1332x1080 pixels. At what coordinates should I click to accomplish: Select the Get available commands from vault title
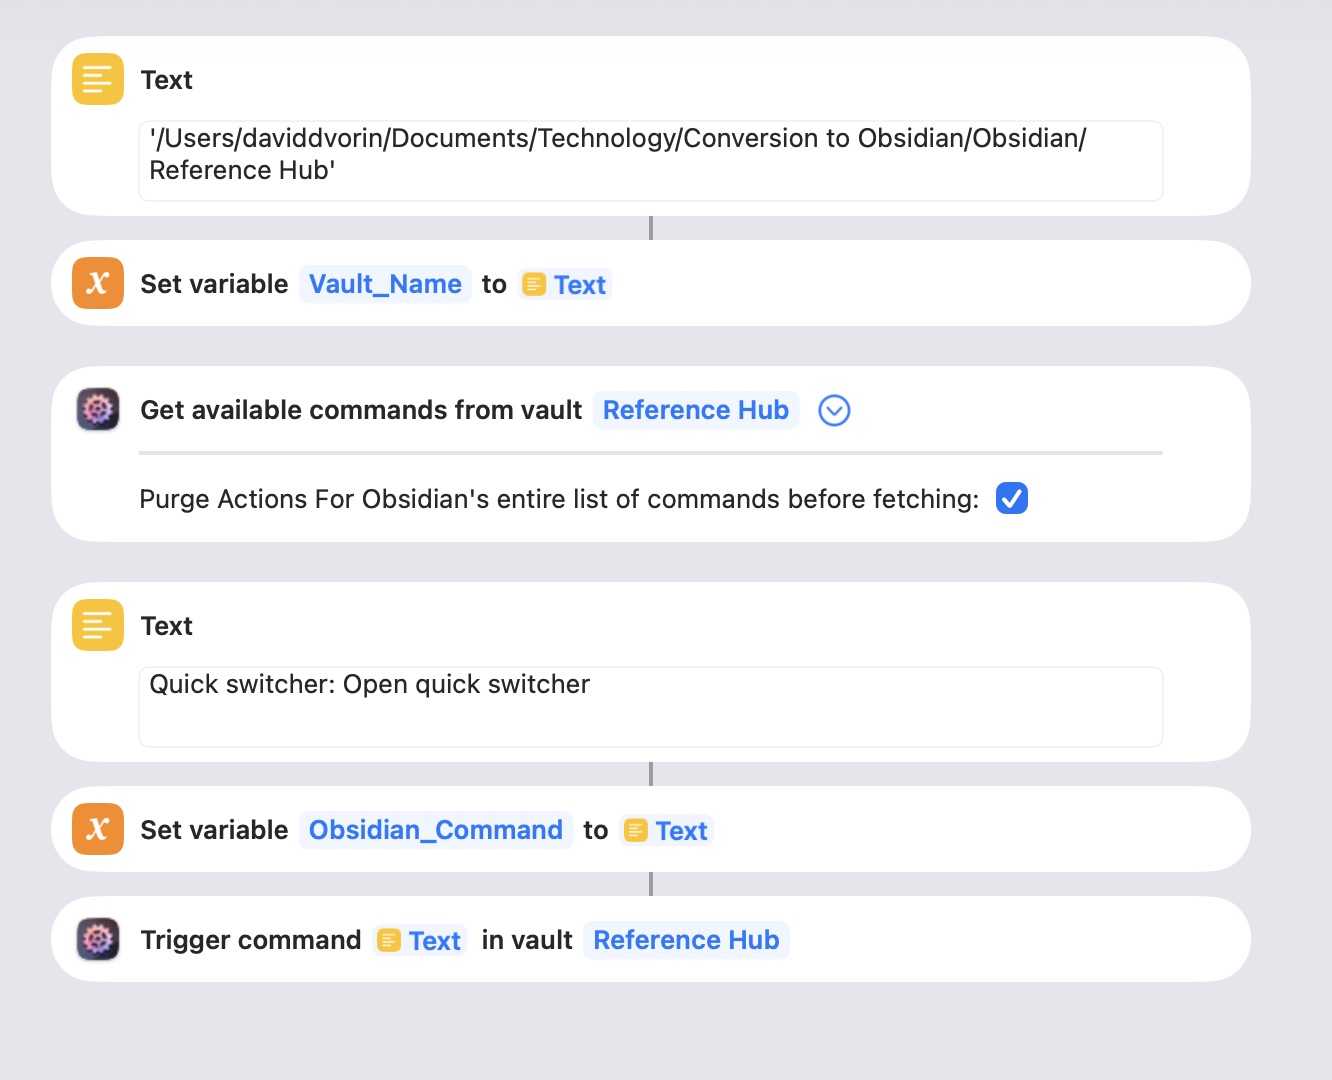tap(361, 410)
